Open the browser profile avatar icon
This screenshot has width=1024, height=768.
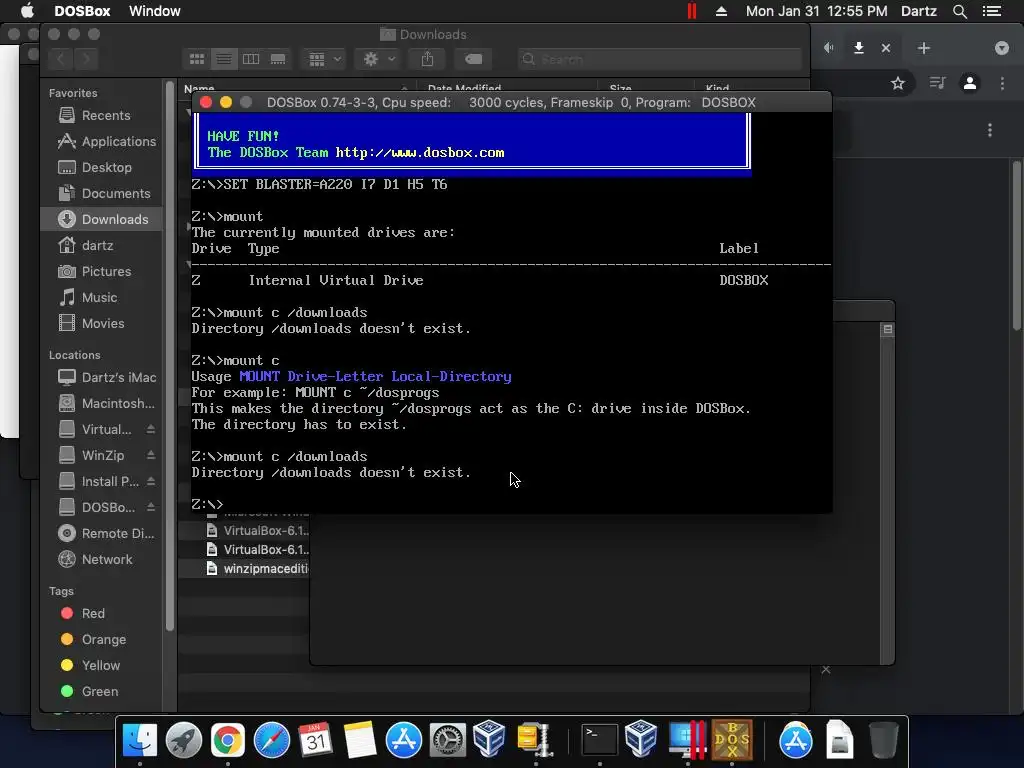(970, 84)
